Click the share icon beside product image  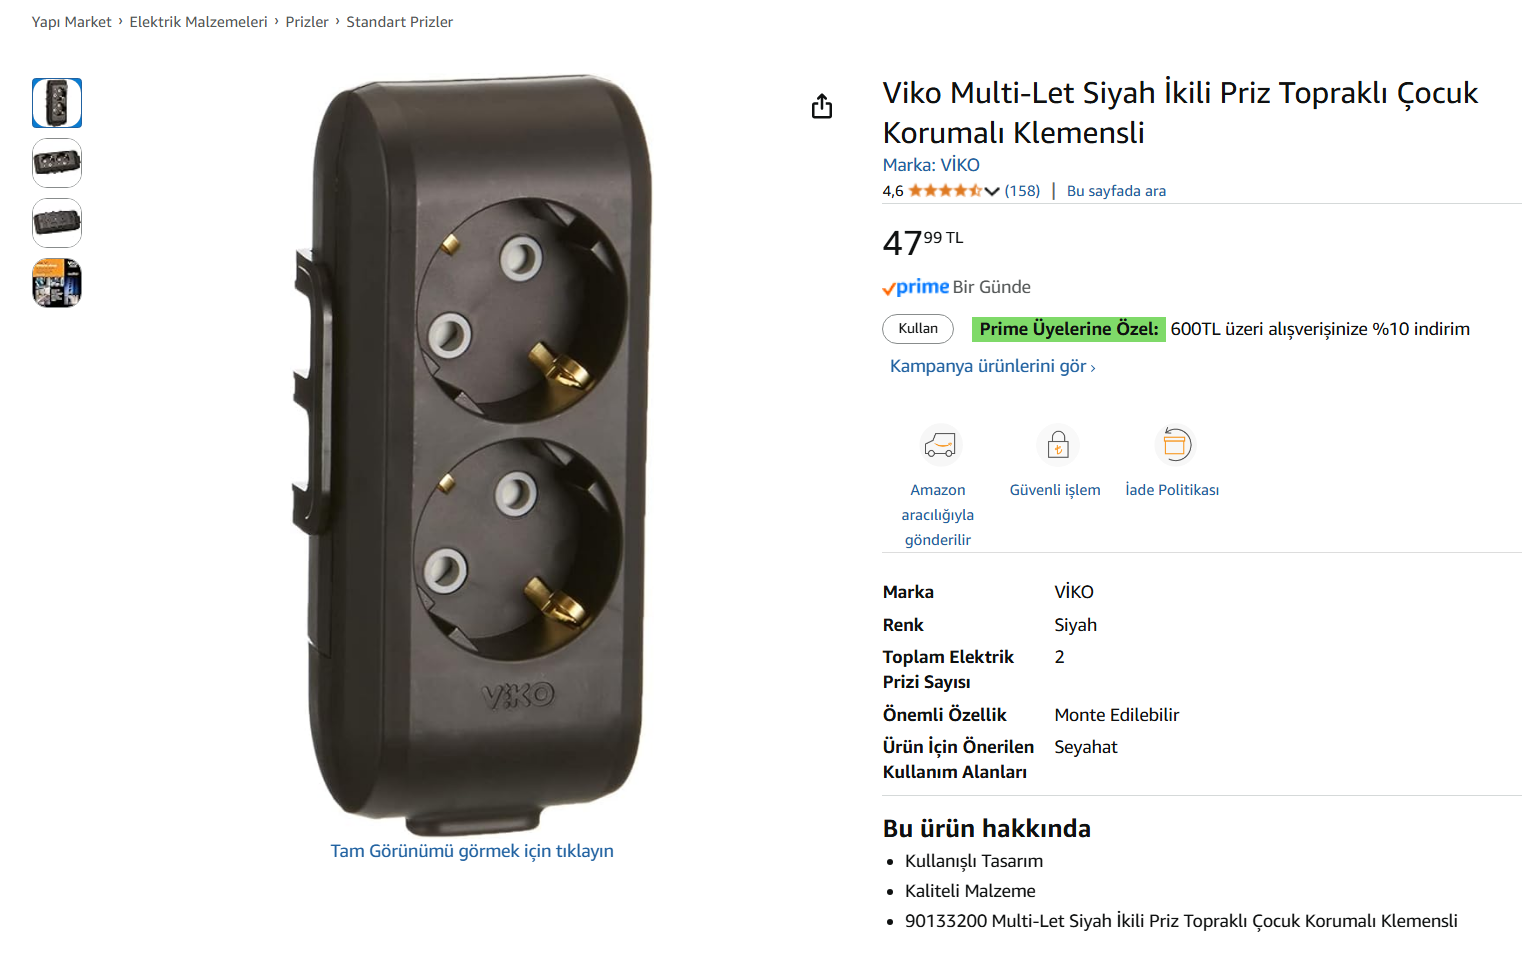(822, 106)
